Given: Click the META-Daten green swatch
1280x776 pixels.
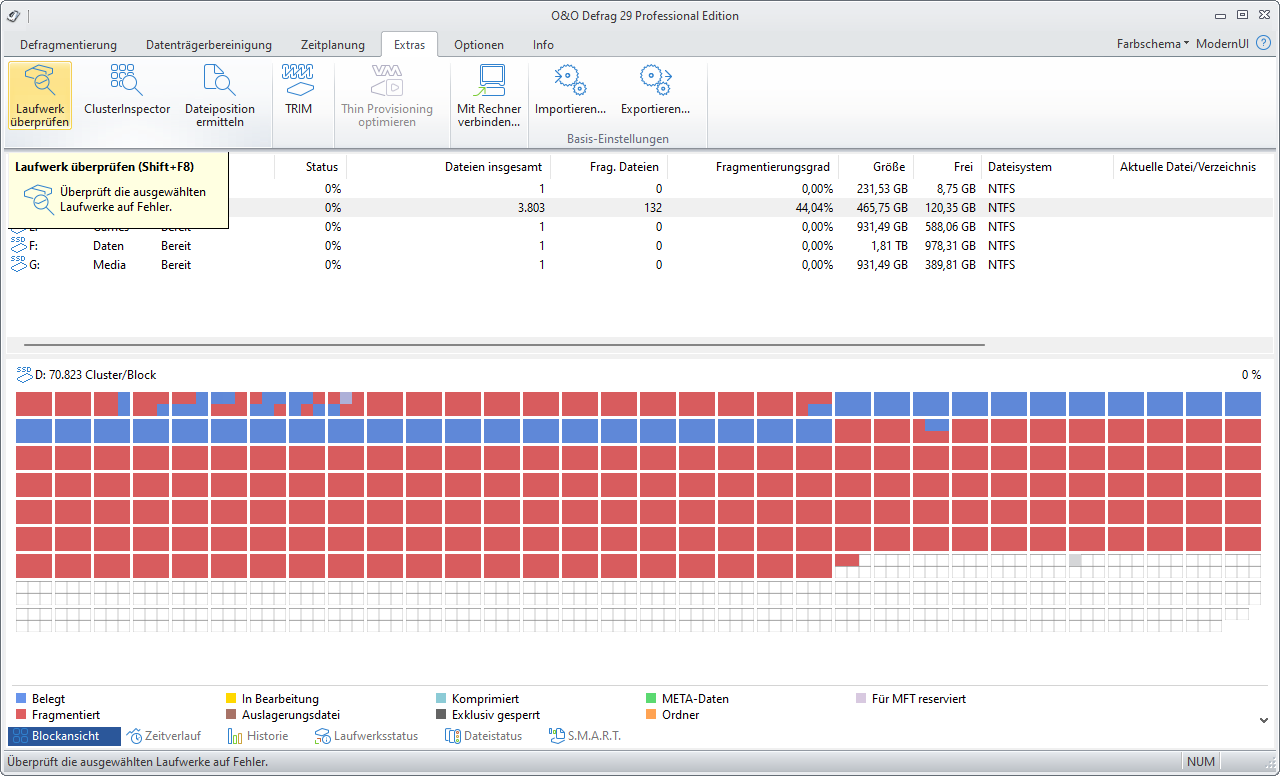Looking at the screenshot, I should (x=651, y=699).
